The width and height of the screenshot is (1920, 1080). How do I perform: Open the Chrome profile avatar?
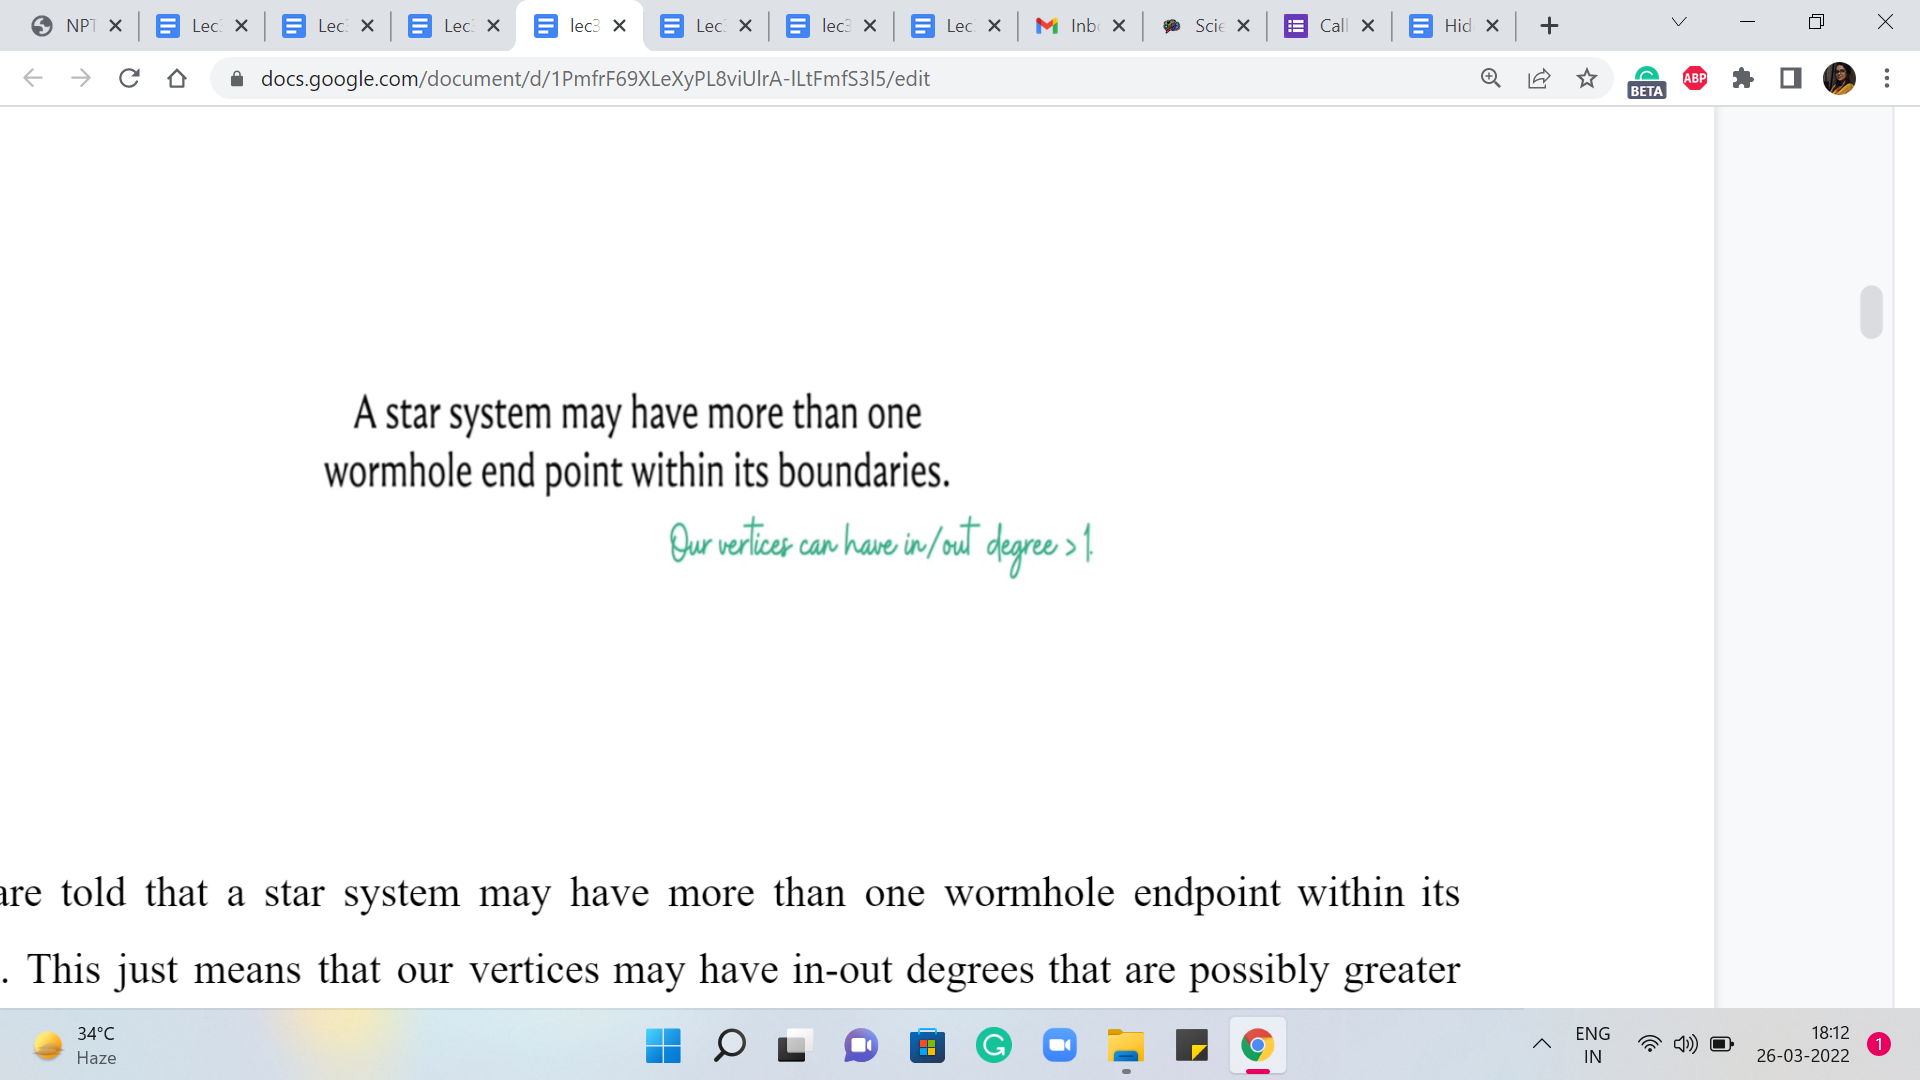(1839, 78)
